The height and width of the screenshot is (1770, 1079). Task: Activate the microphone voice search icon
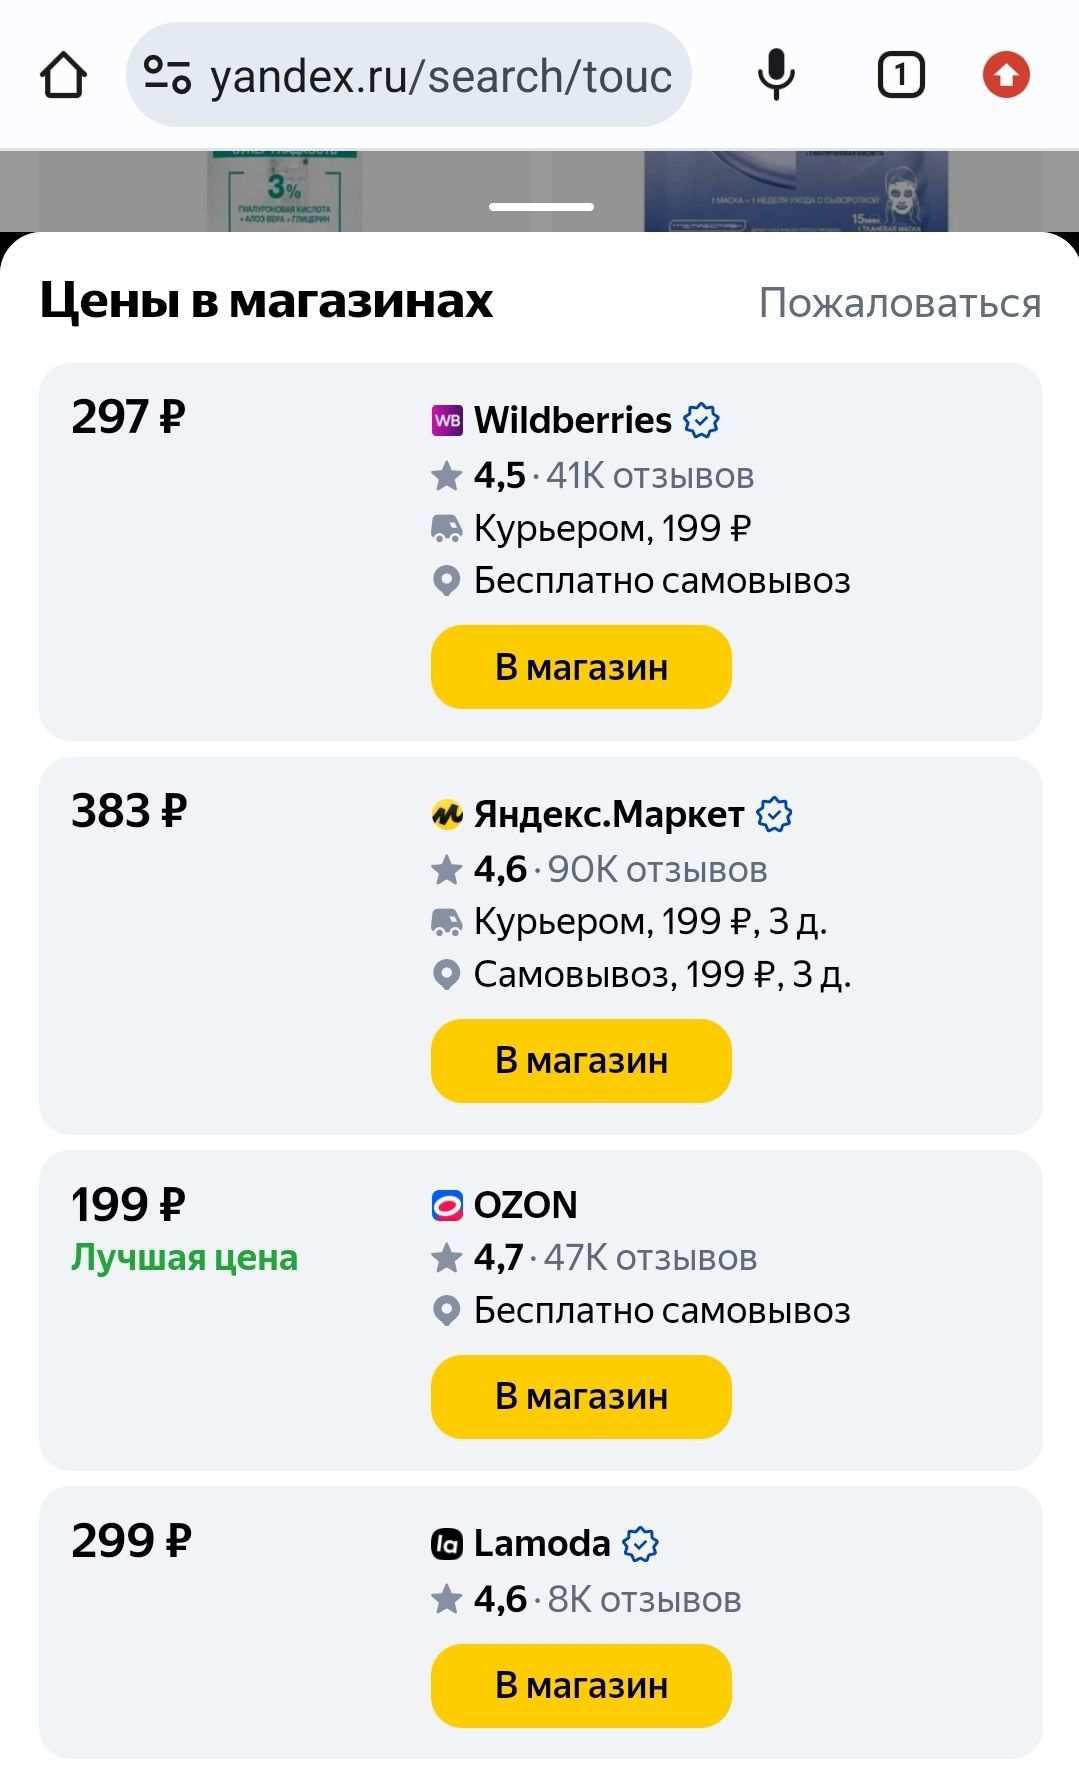click(x=776, y=75)
